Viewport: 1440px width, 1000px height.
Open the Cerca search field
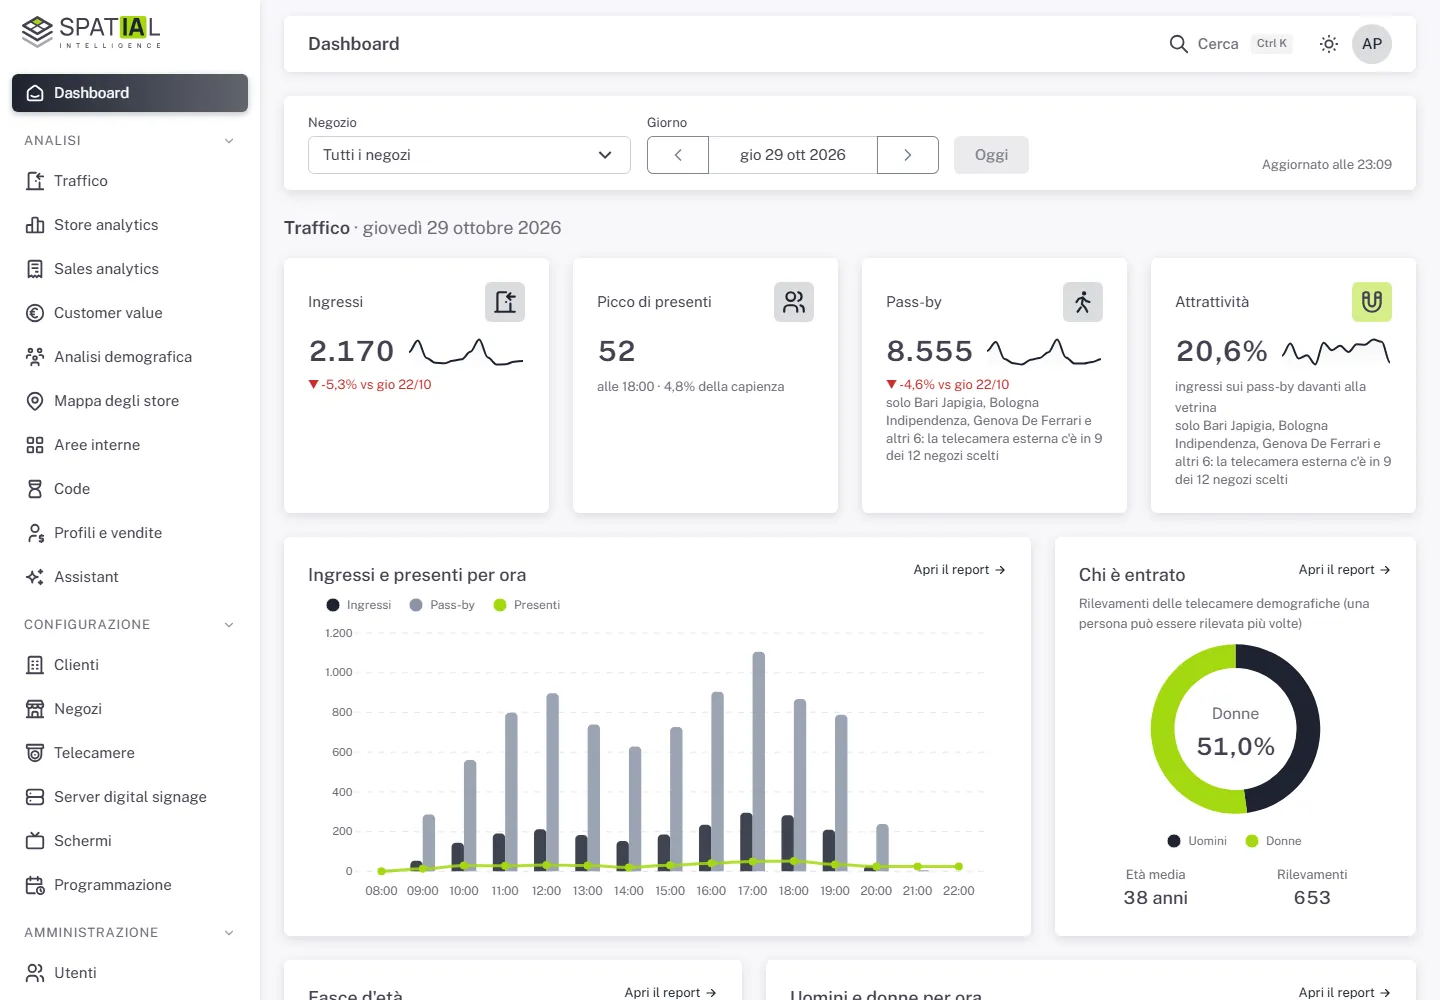(x=1231, y=44)
